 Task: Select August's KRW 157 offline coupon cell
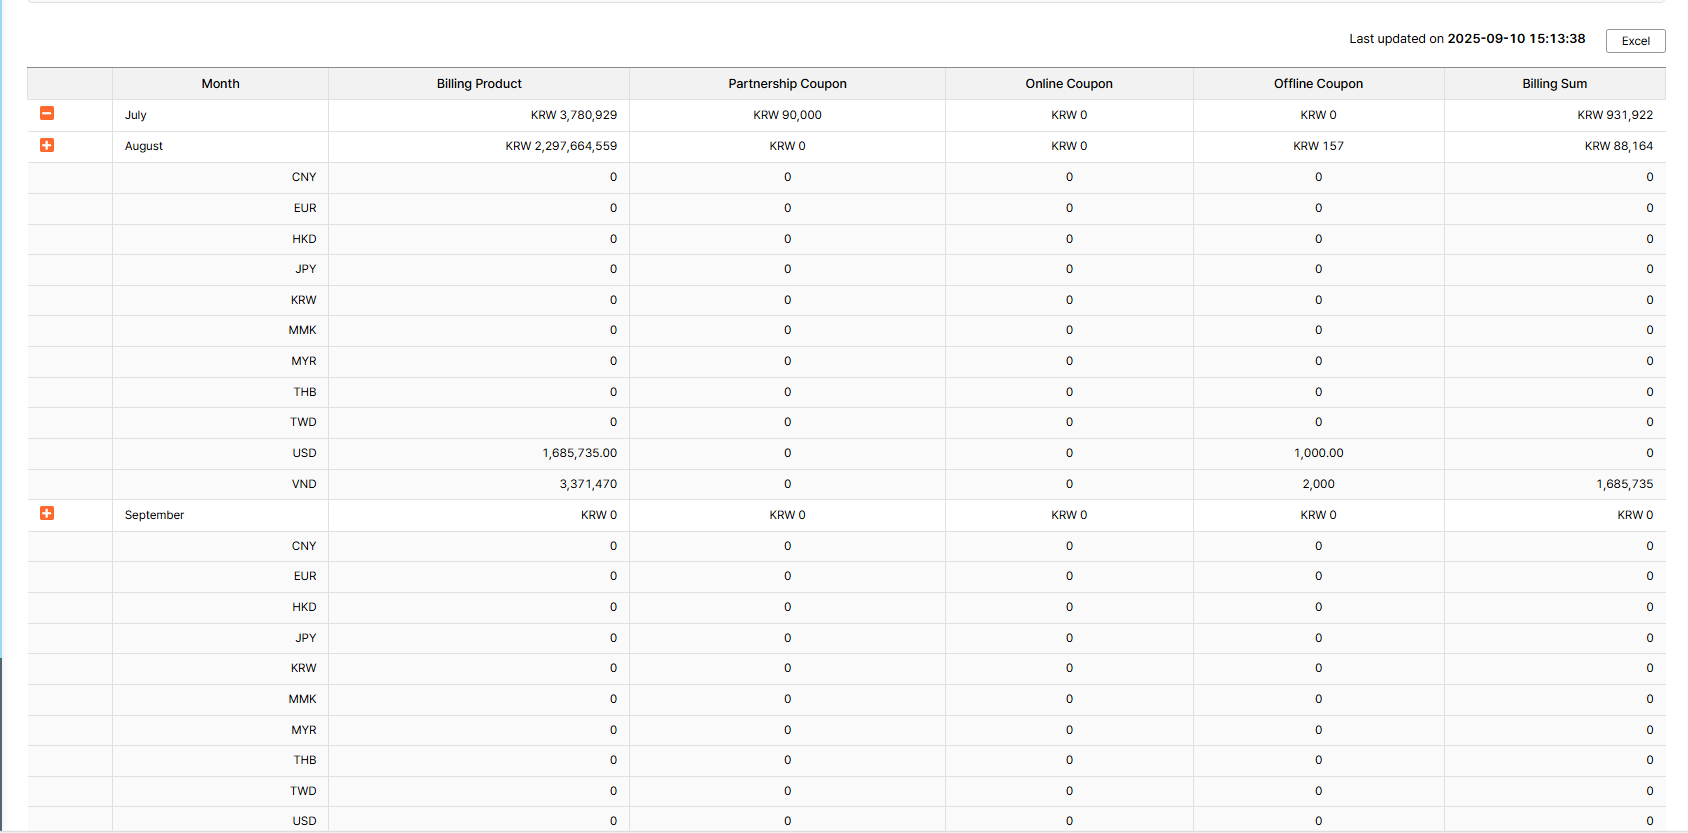pos(1318,146)
